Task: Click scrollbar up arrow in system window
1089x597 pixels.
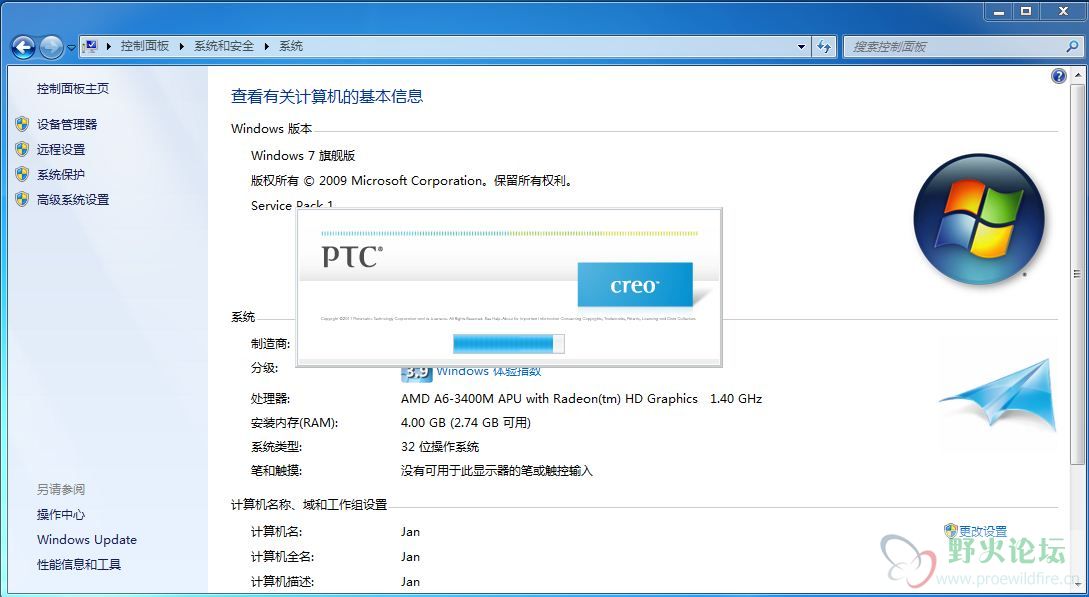Action: click(1078, 75)
